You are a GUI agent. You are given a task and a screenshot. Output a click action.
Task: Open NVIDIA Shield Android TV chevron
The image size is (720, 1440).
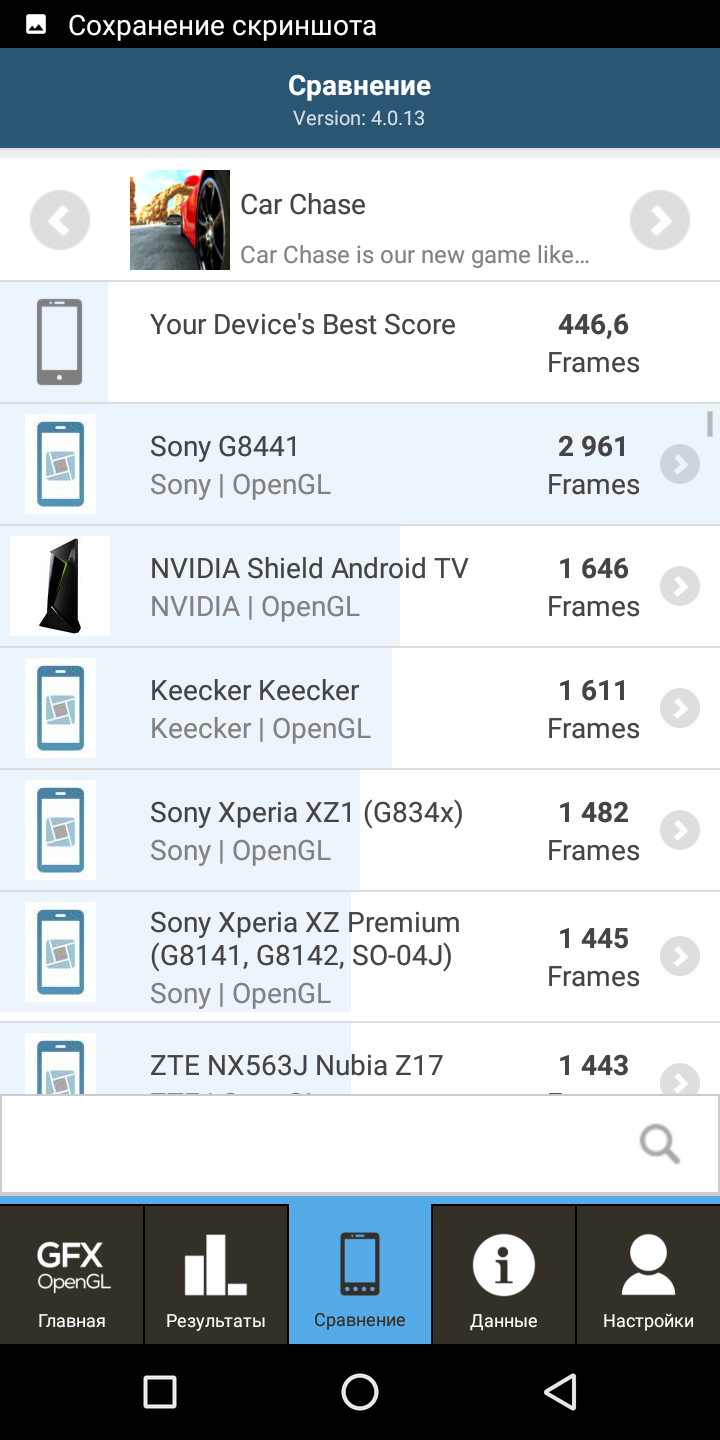coord(680,586)
